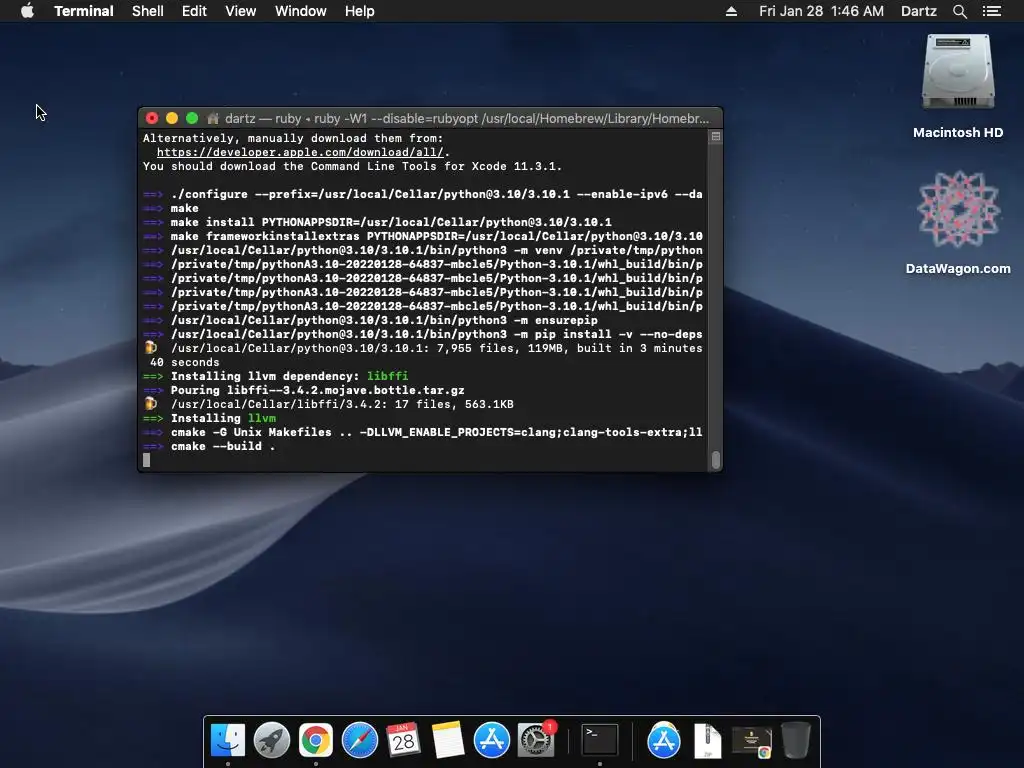This screenshot has width=1024, height=768.
Task: Click the eject icon in menu bar
Action: coord(731,11)
